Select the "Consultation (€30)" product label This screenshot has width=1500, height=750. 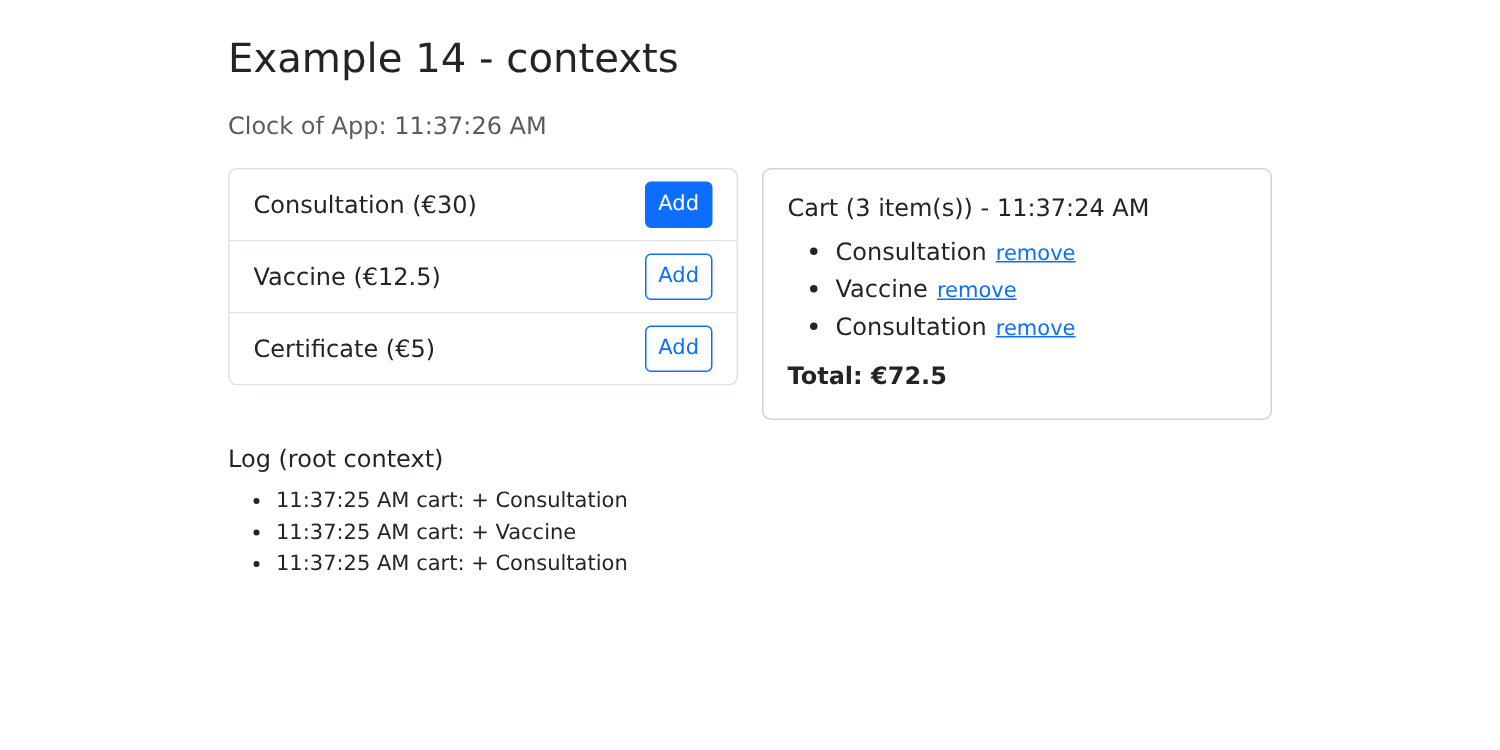[x=365, y=205]
